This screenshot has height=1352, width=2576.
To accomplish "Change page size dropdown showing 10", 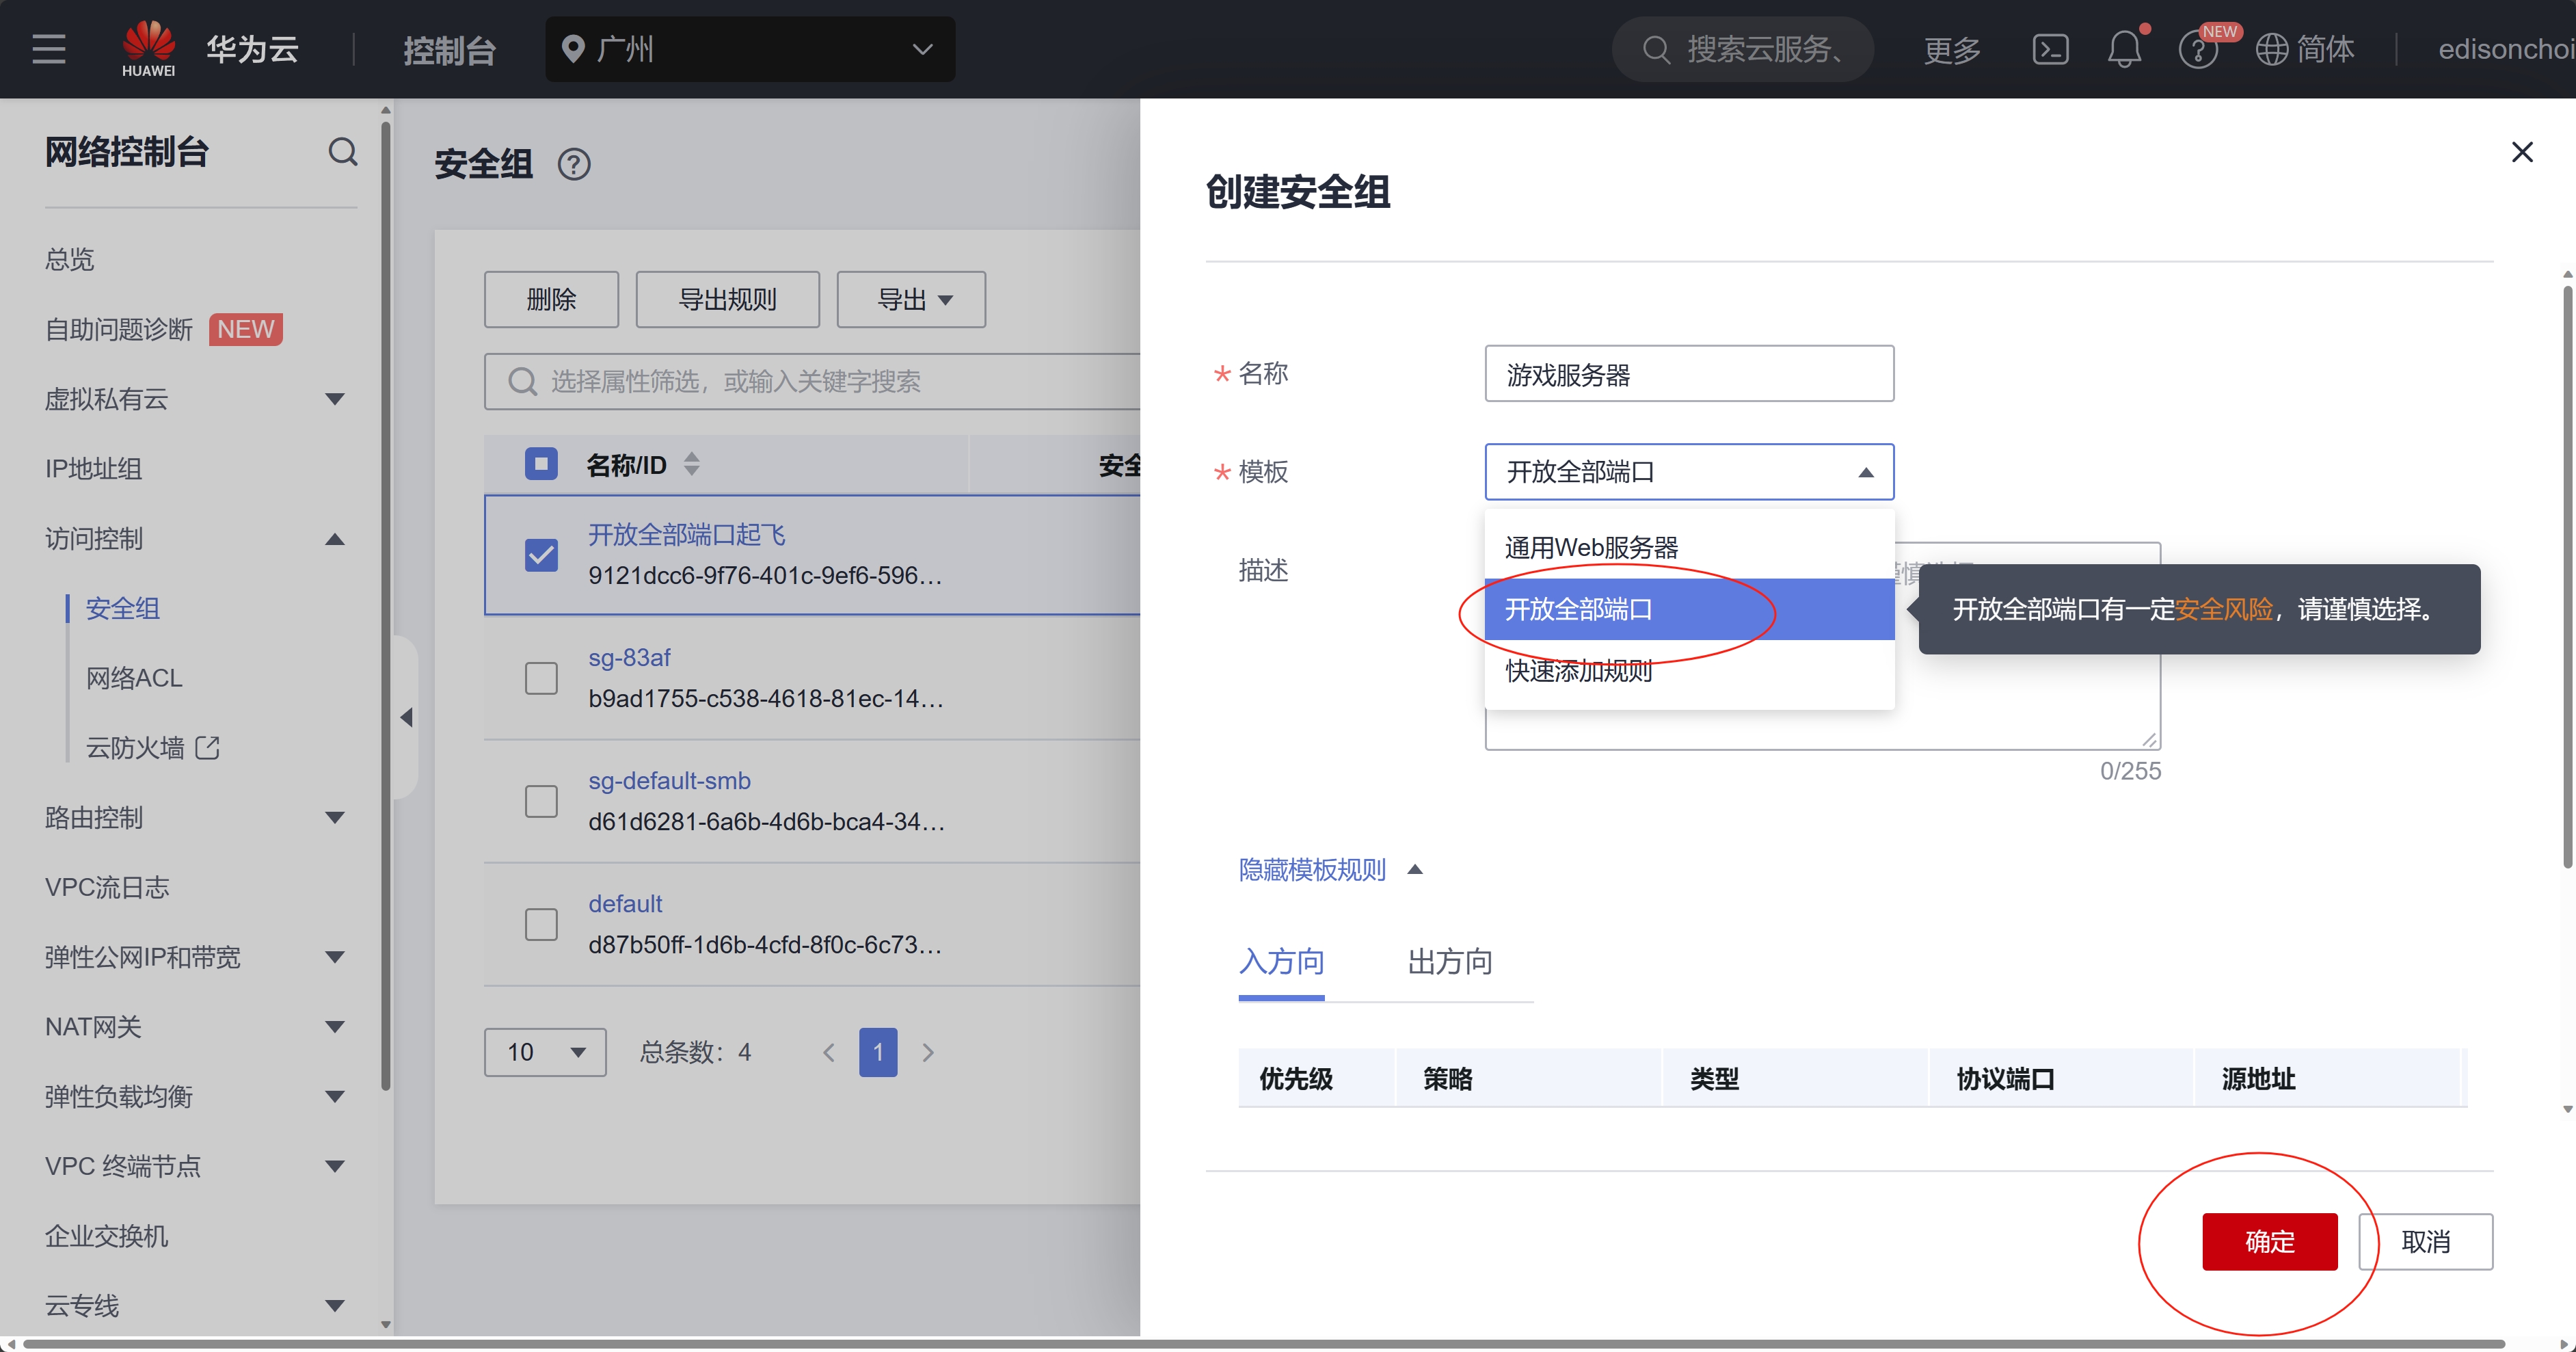I will point(545,1052).
